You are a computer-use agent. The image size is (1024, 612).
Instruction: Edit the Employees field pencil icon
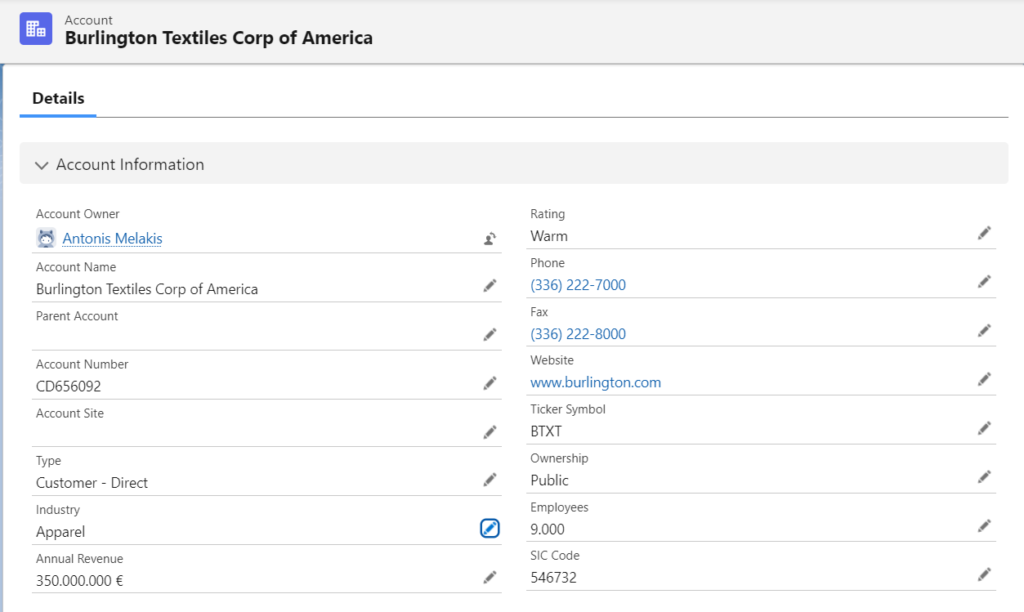point(984,526)
